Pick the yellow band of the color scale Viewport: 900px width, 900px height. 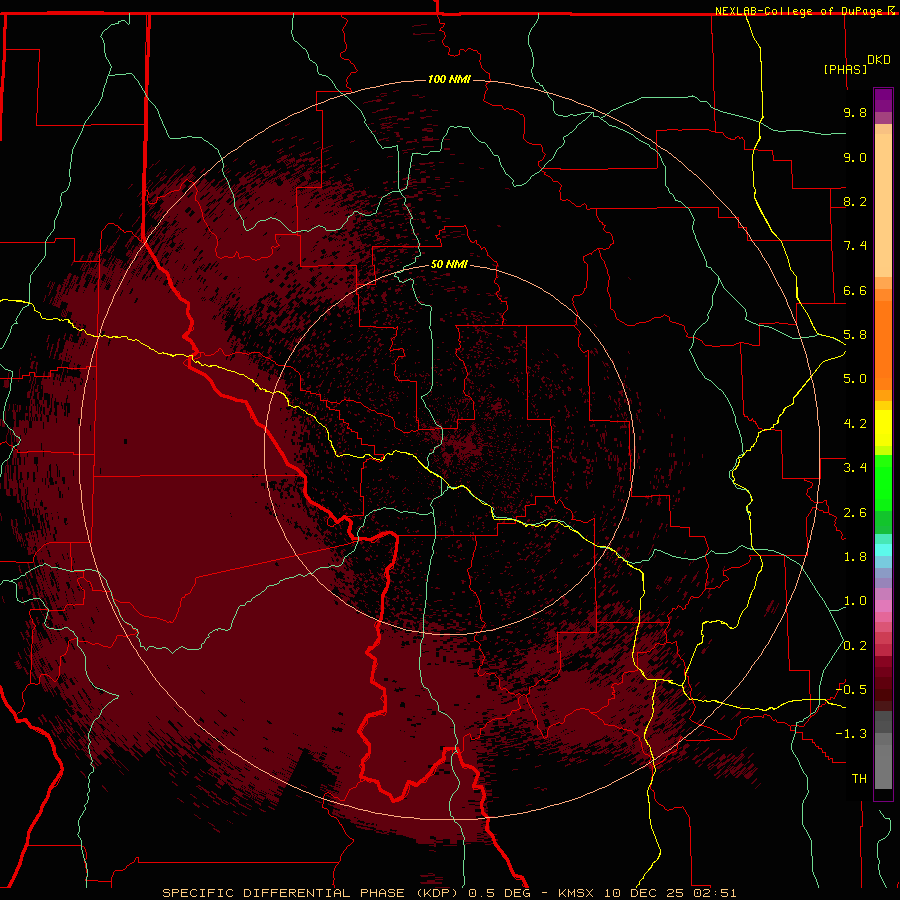tap(883, 428)
